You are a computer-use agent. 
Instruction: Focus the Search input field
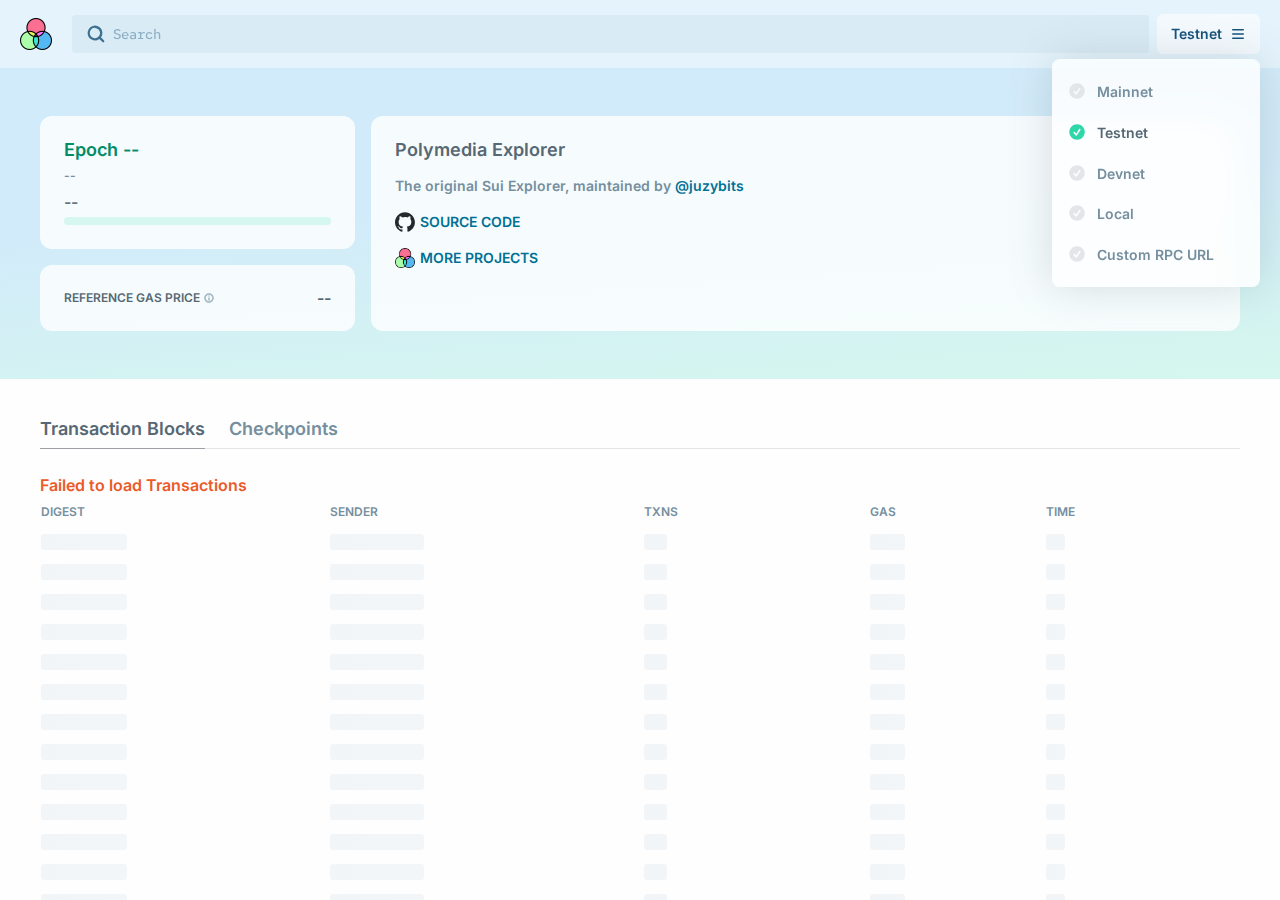610,34
